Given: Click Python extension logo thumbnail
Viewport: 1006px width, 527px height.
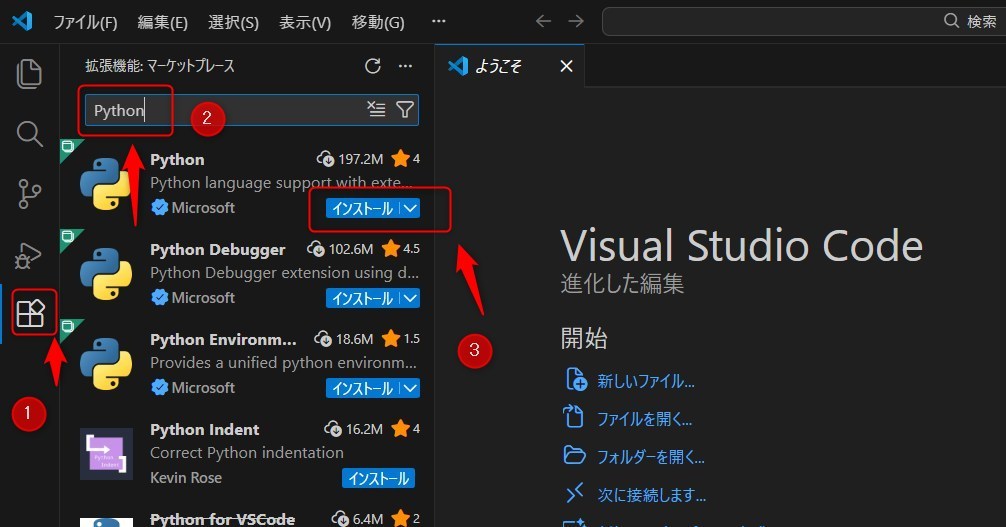Looking at the screenshot, I should click(106, 184).
